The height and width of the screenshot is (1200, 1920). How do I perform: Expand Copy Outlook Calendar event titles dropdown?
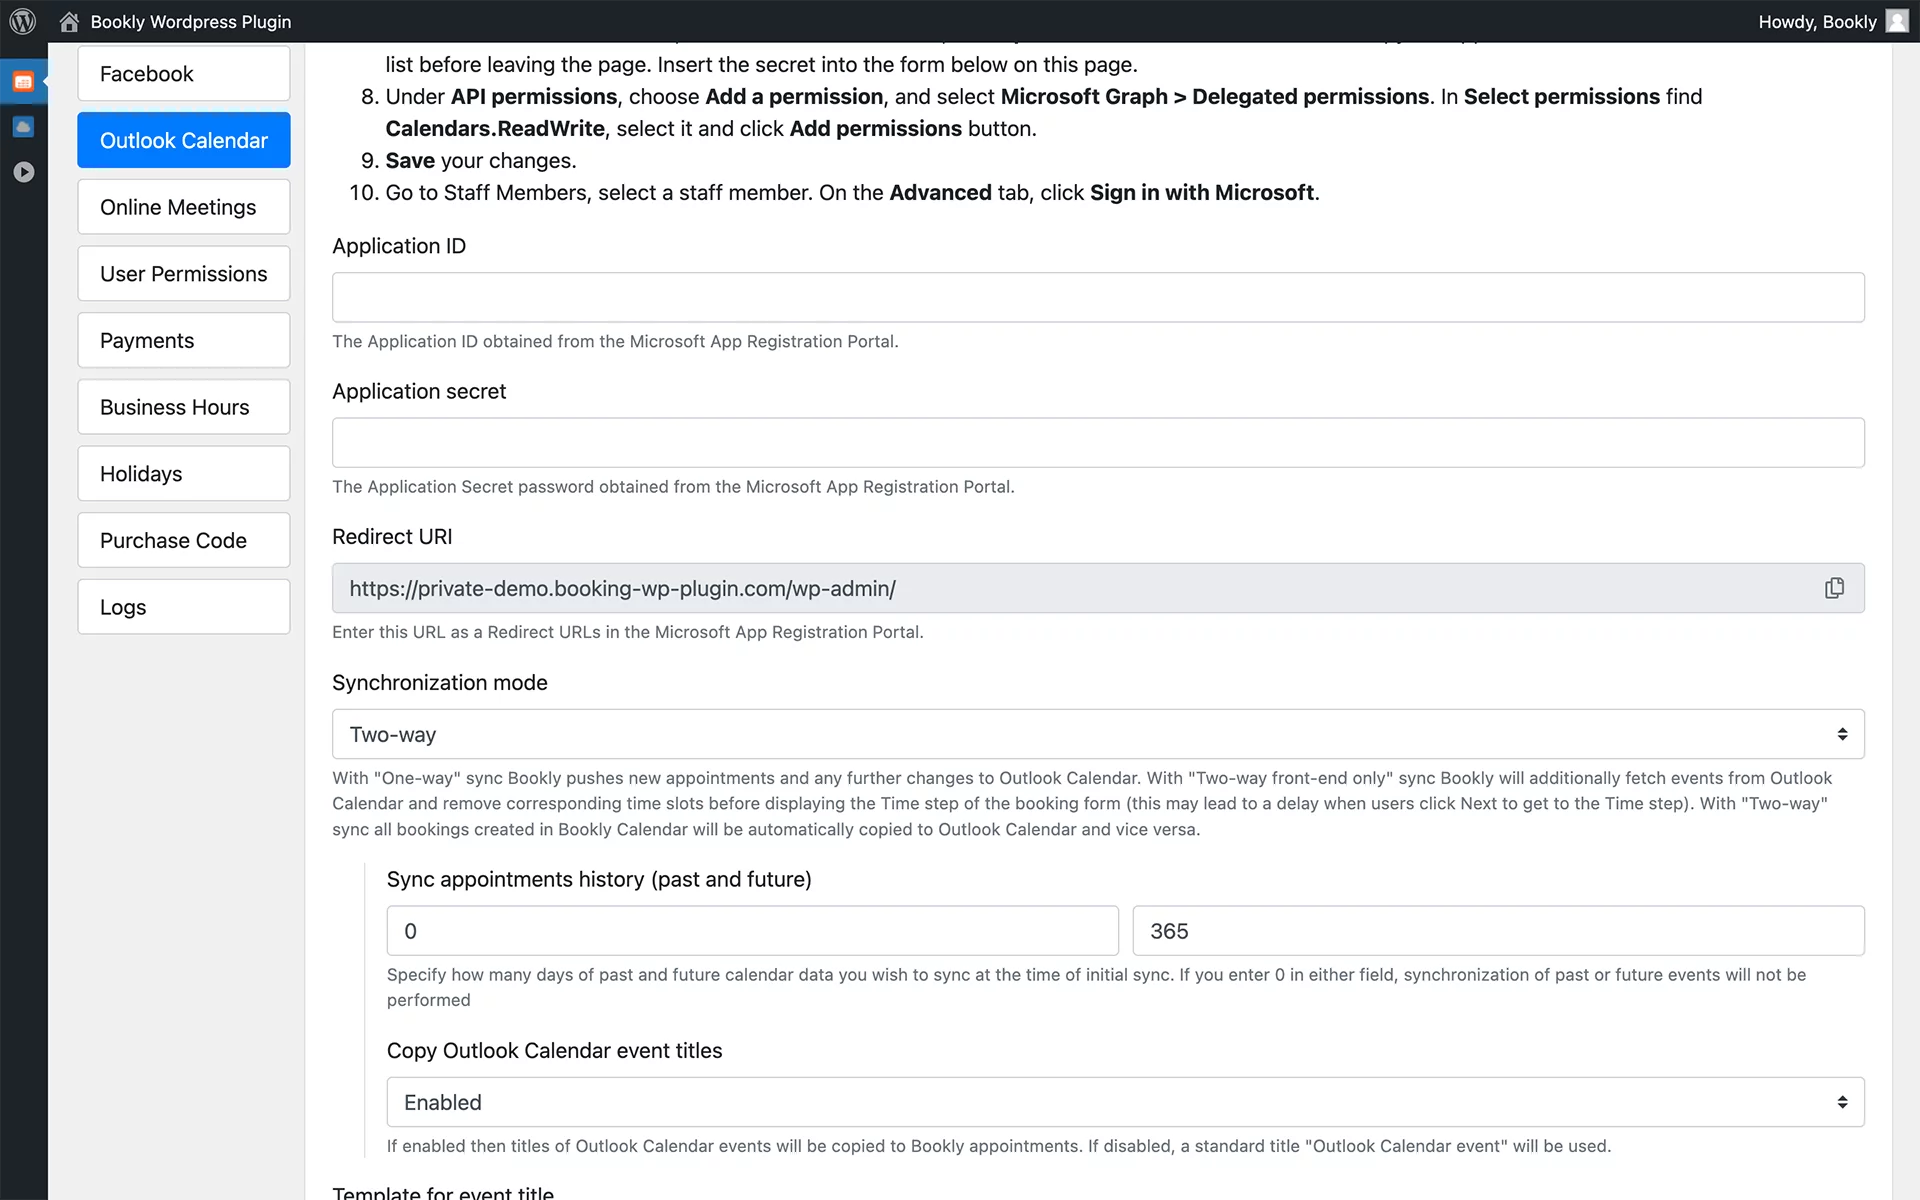coord(1125,1102)
